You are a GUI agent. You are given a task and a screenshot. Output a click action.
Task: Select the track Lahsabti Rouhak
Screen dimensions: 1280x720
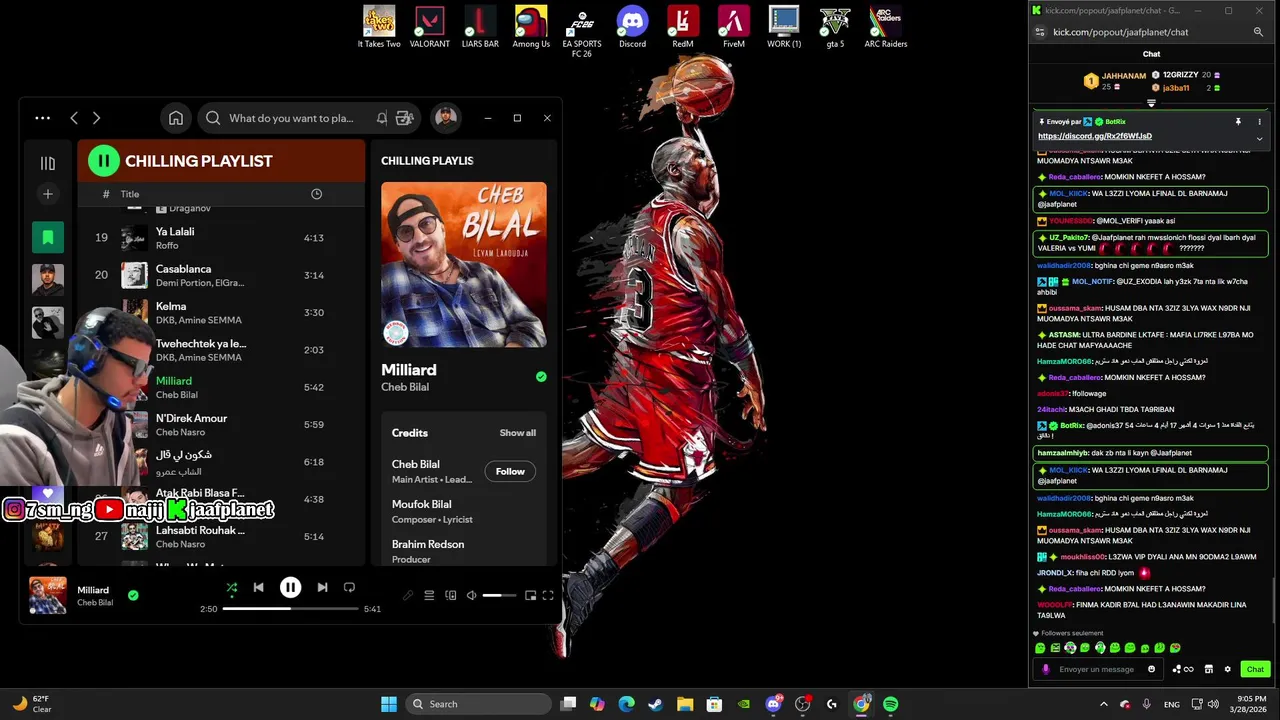coord(221,536)
